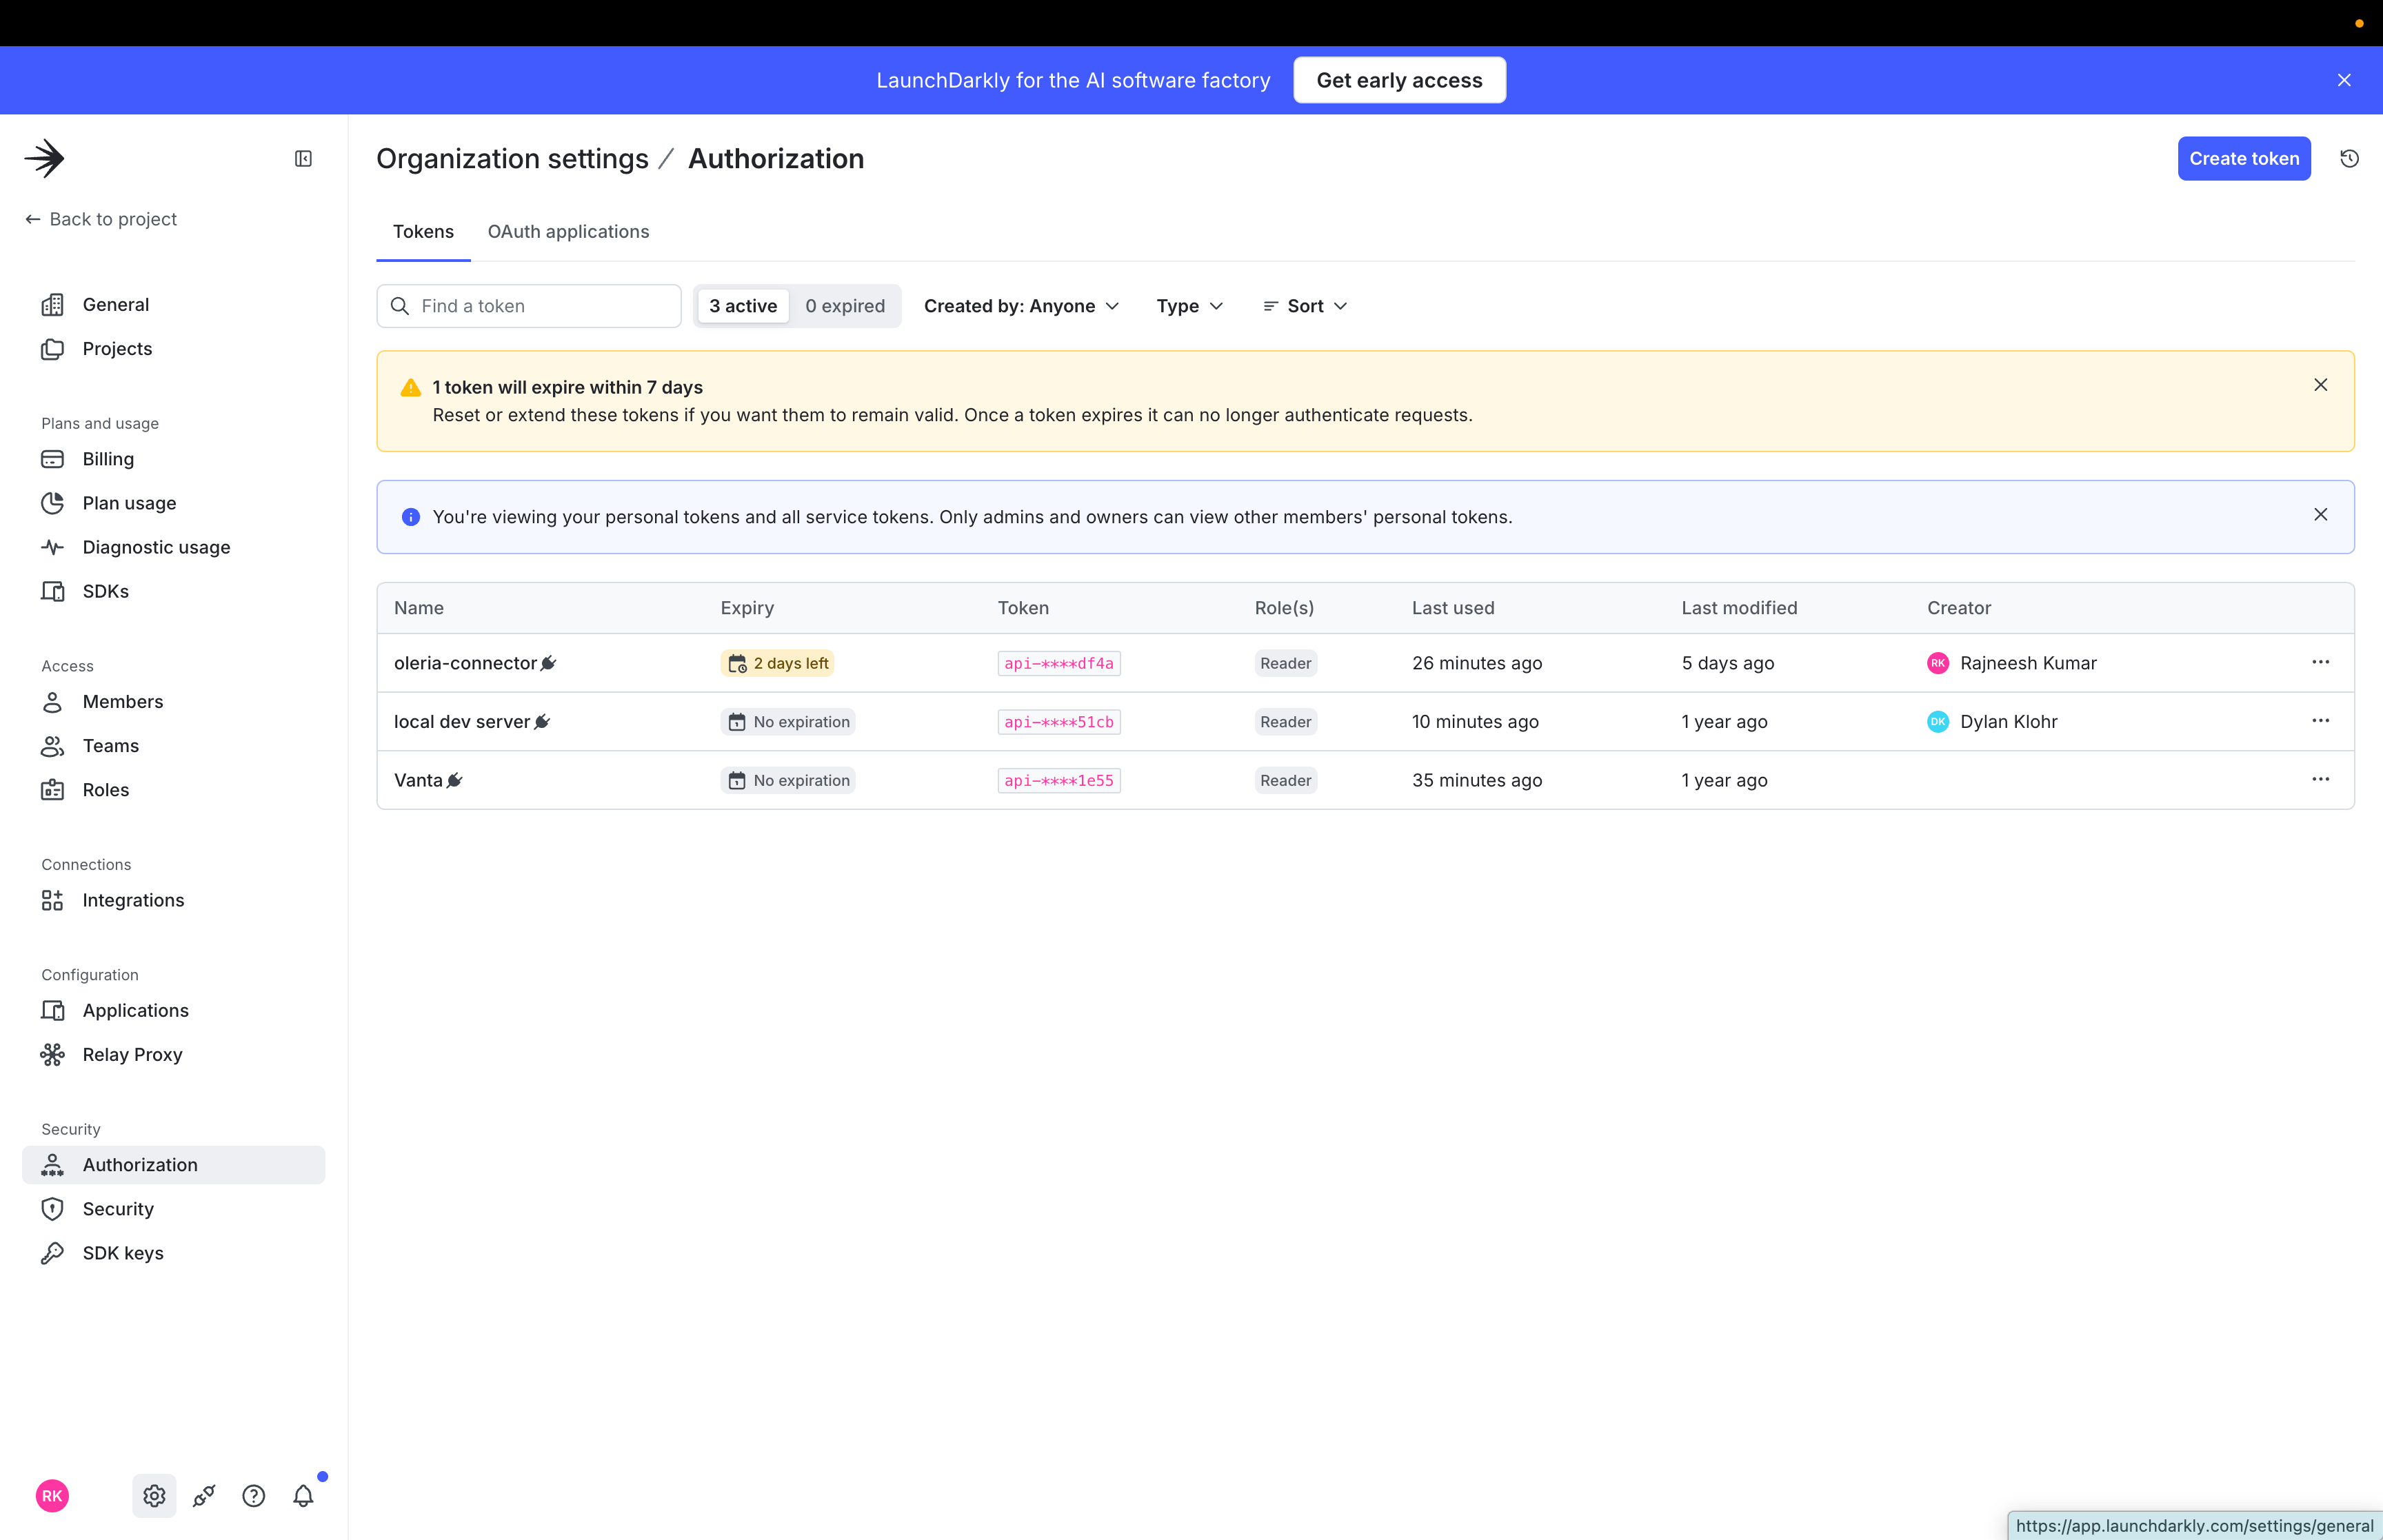Expand the Type filter dropdown
This screenshot has width=2383, height=1540.
tap(1189, 306)
